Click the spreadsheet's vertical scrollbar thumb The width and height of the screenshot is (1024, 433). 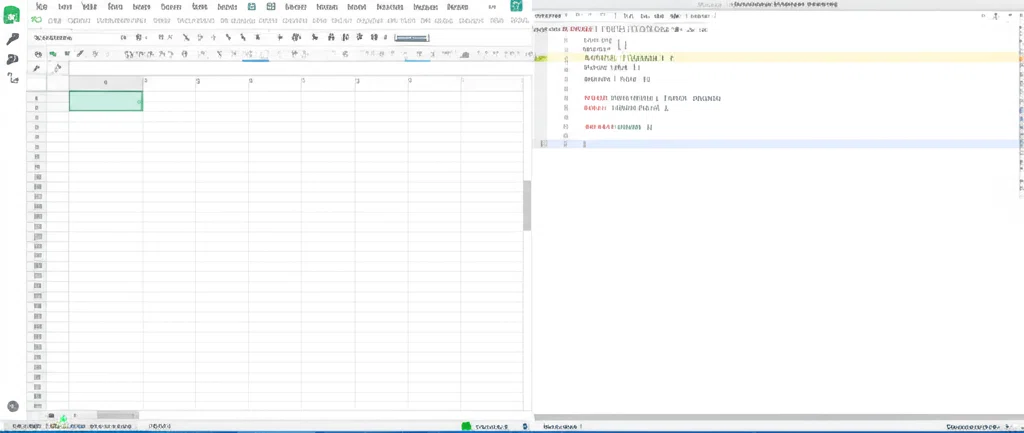coord(527,206)
